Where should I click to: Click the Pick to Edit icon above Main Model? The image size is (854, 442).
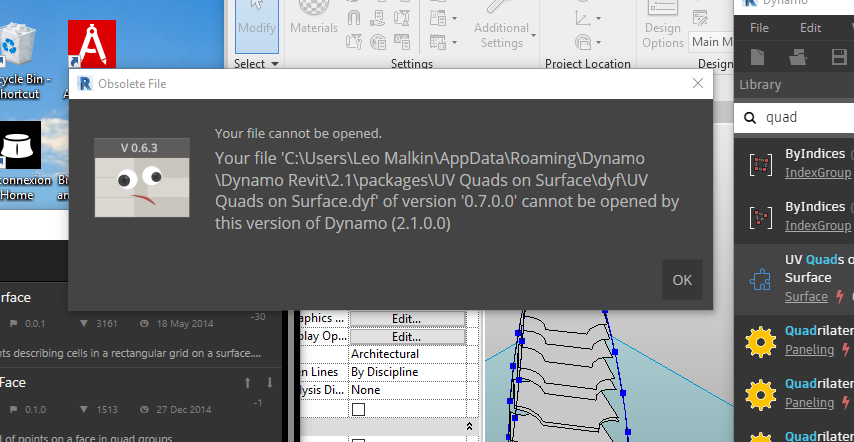[x=700, y=18]
